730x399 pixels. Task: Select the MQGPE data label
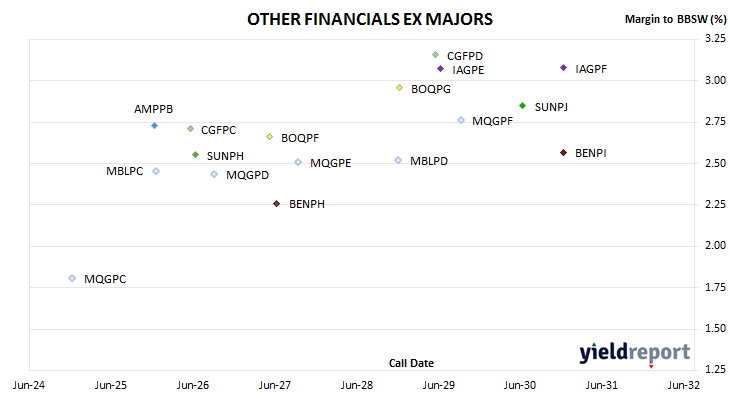331,163
